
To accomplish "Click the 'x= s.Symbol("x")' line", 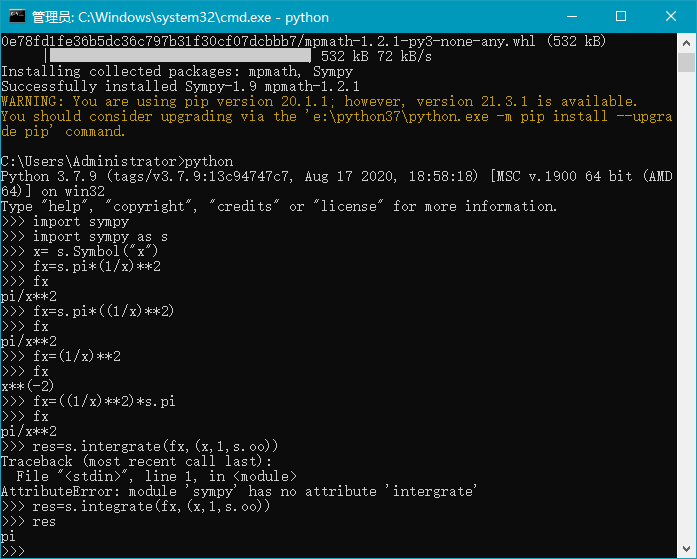I will pyautogui.click(x=96, y=252).
